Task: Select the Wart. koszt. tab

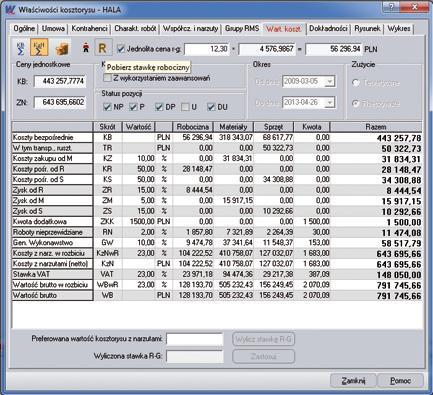Action: click(284, 29)
